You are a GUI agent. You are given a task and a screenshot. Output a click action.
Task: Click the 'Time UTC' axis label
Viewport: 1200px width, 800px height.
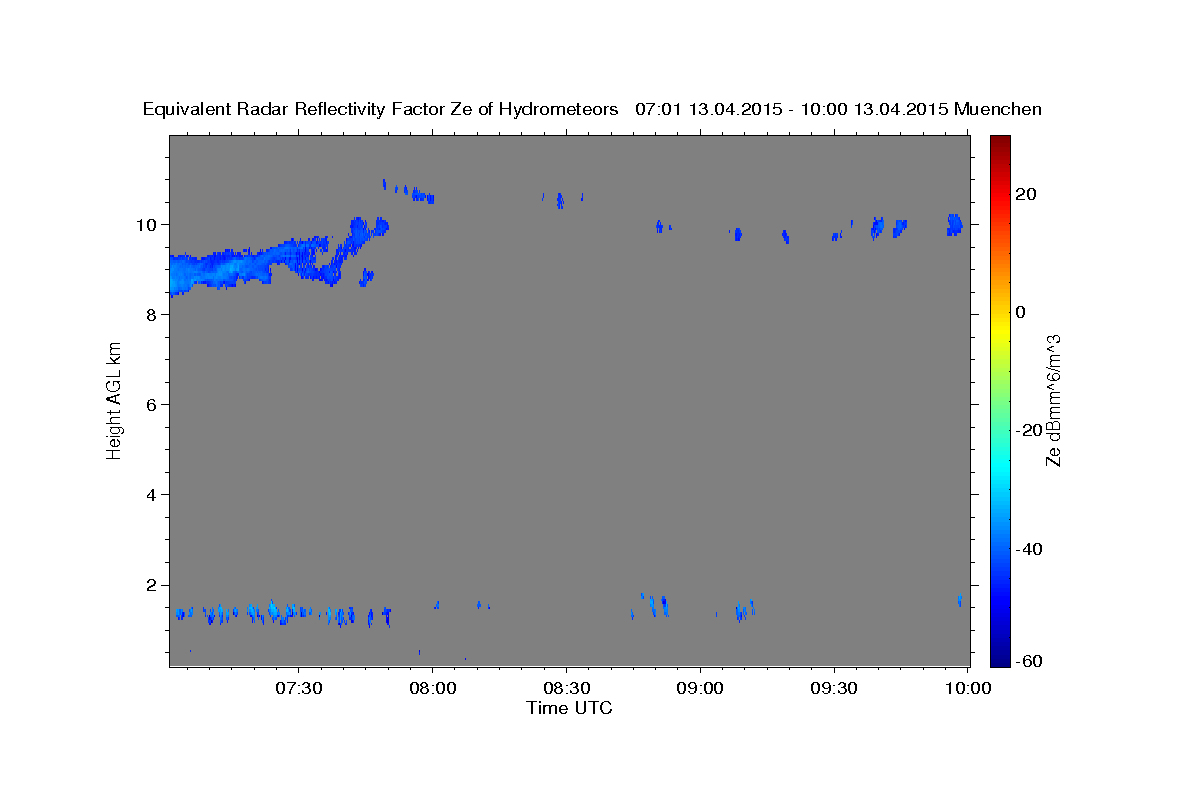(x=569, y=708)
